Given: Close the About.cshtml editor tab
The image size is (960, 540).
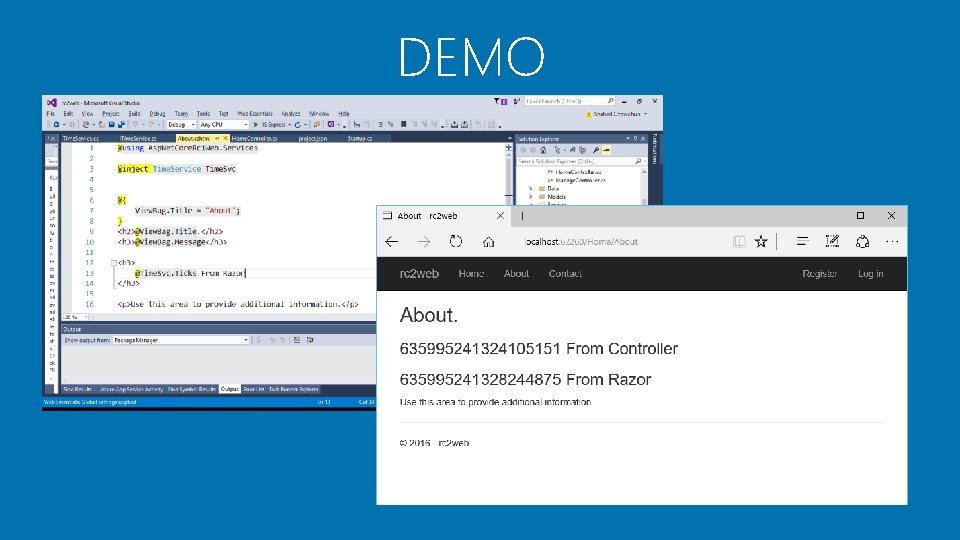Looking at the screenshot, I should pyautogui.click(x=225, y=138).
